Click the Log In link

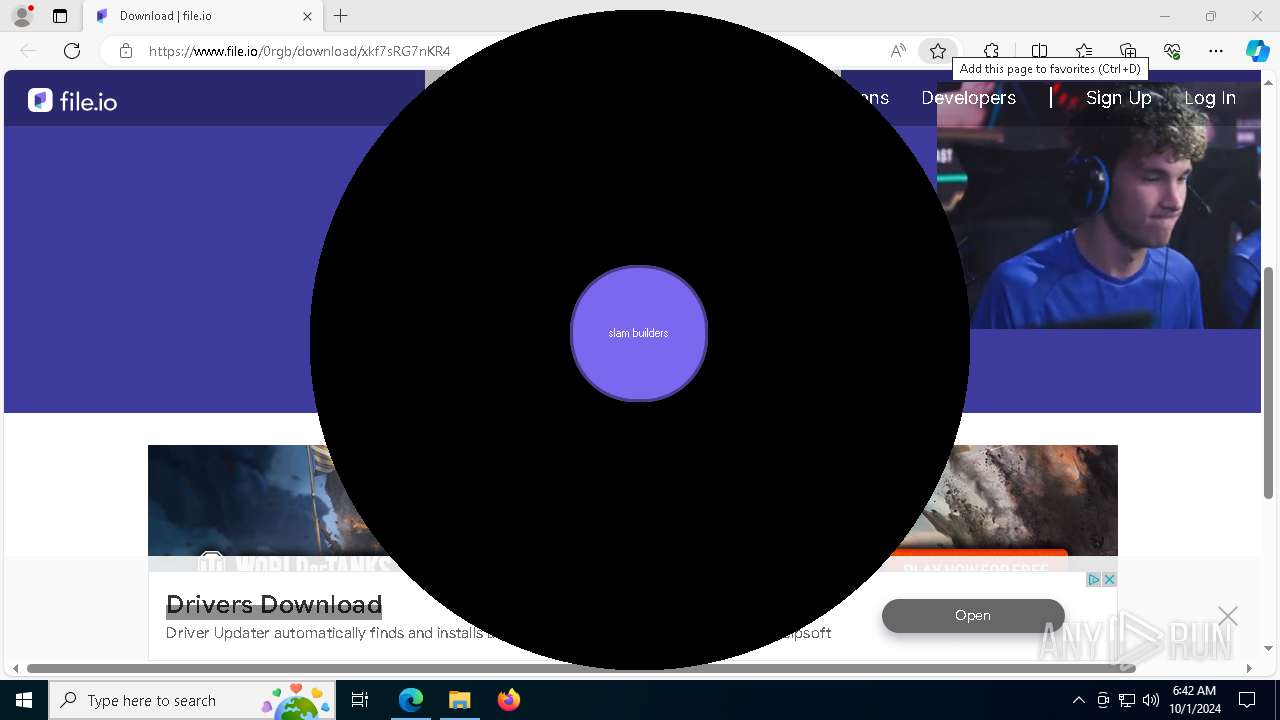coord(1210,97)
